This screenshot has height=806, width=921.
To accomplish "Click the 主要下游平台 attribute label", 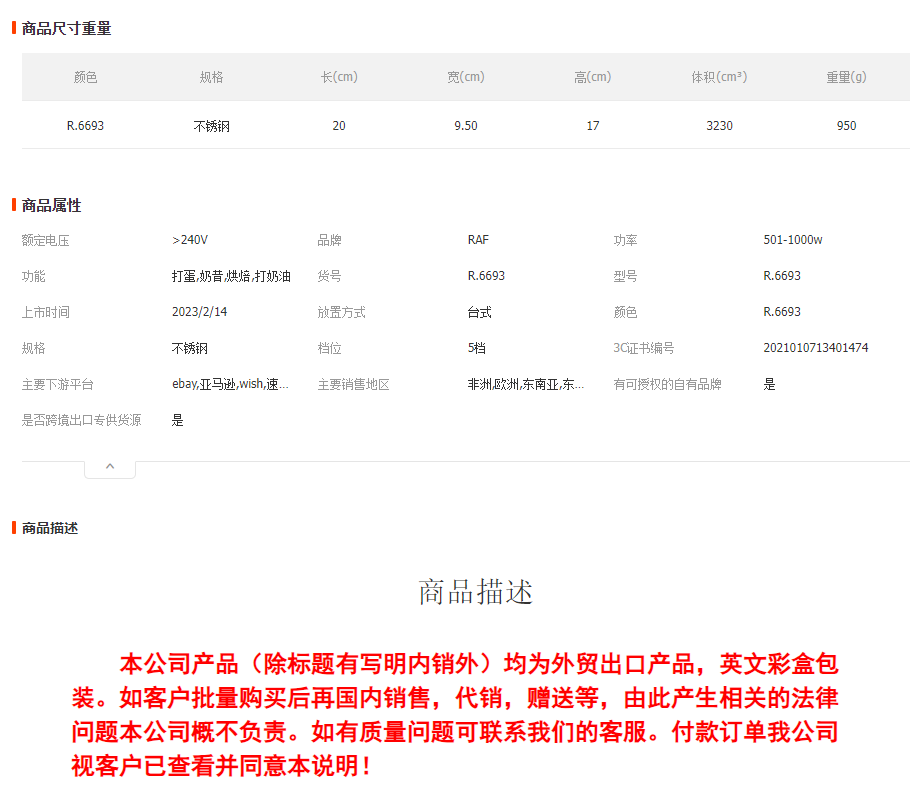I will [x=58, y=384].
